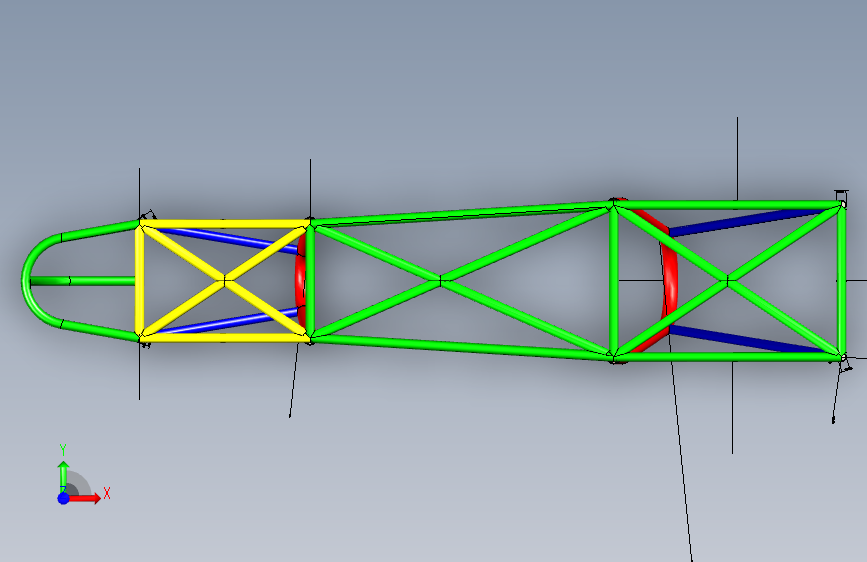Select the green vertical tube behind yellow bay

click(310, 280)
